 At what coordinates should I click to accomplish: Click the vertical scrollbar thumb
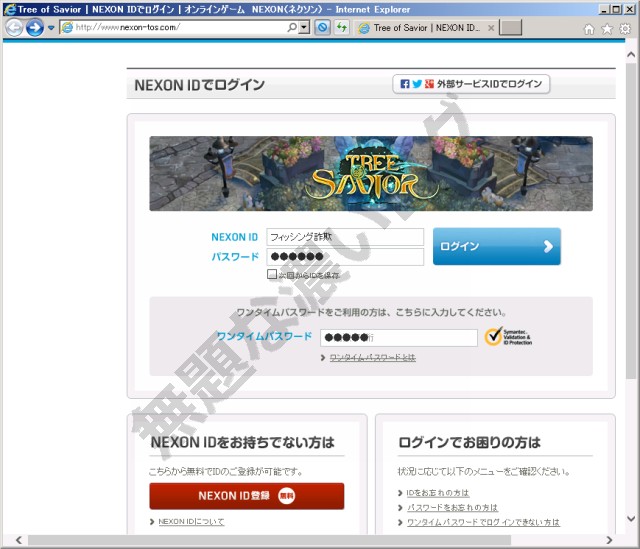631,220
